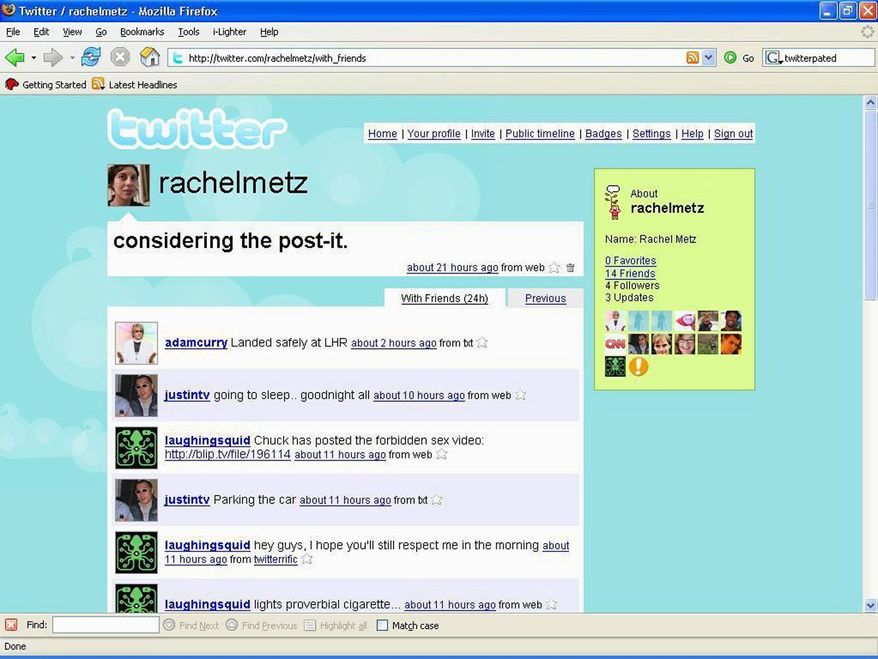This screenshot has width=878, height=659.
Task: Open the 0 Favorites link
Action: 631,260
